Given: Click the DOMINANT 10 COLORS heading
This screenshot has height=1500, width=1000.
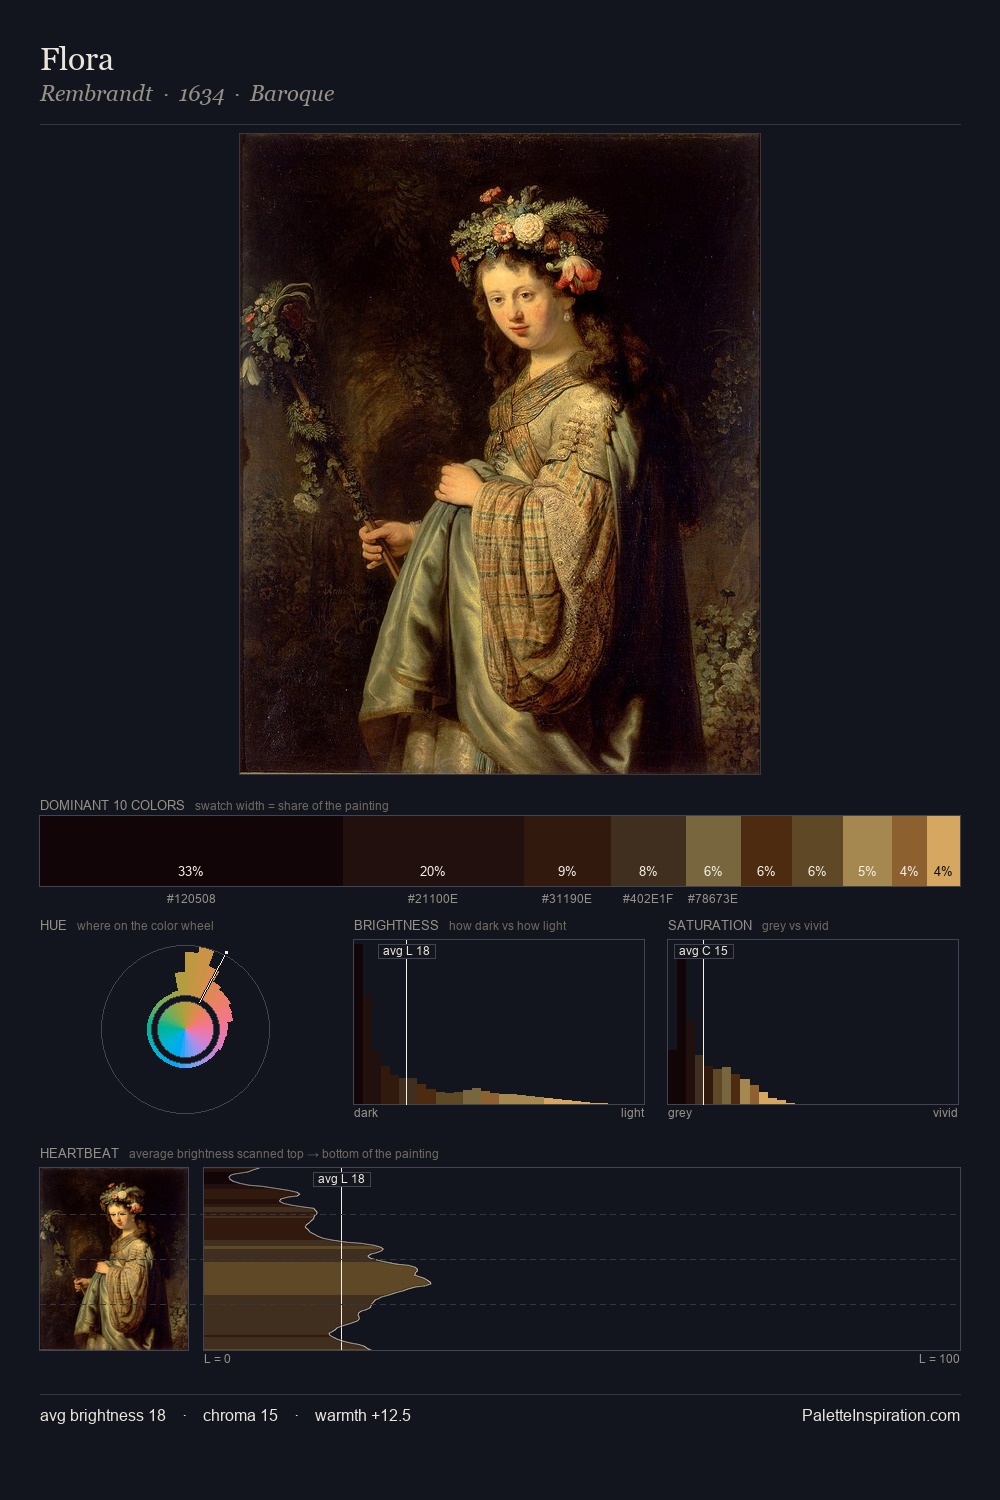Looking at the screenshot, I should click(112, 805).
